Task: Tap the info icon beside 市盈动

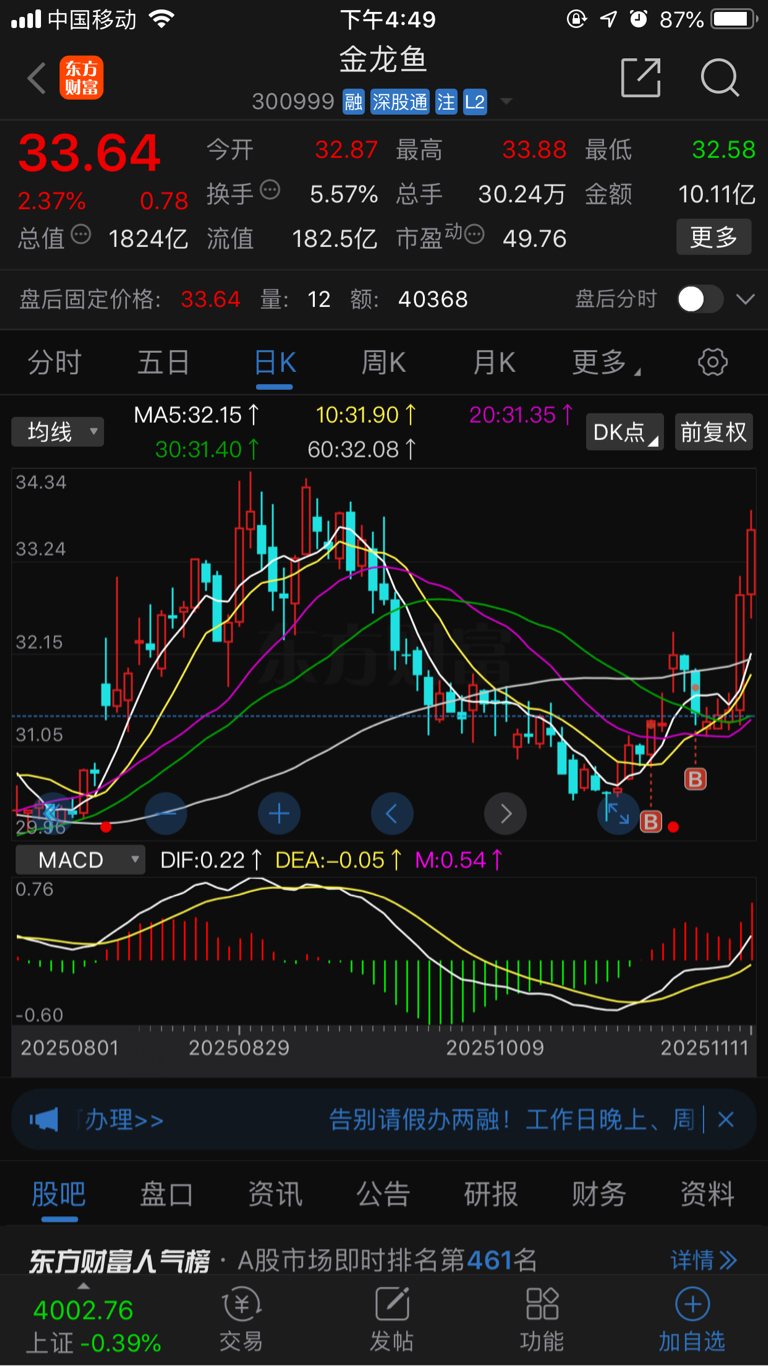Action: tap(475, 235)
